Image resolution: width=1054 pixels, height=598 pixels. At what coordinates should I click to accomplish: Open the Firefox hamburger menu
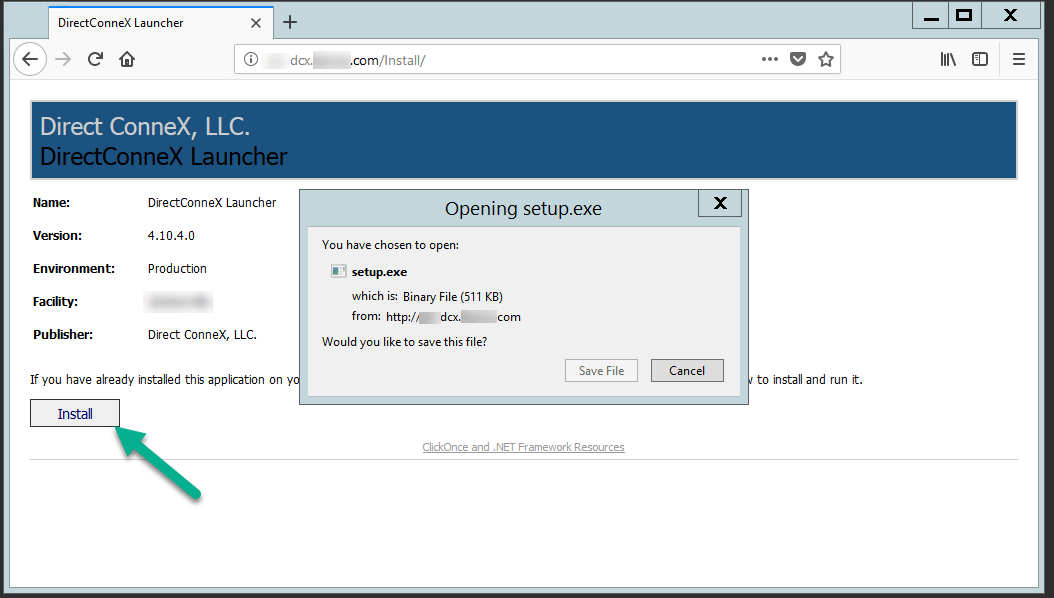1019,59
